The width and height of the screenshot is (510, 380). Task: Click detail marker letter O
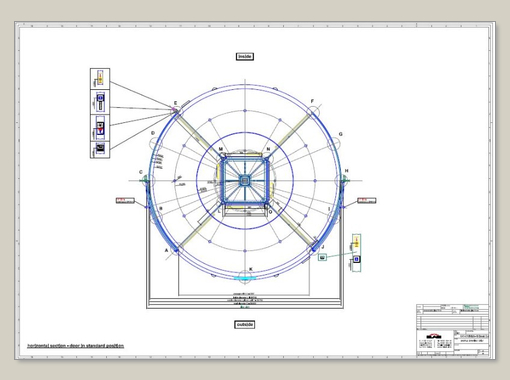270,212
